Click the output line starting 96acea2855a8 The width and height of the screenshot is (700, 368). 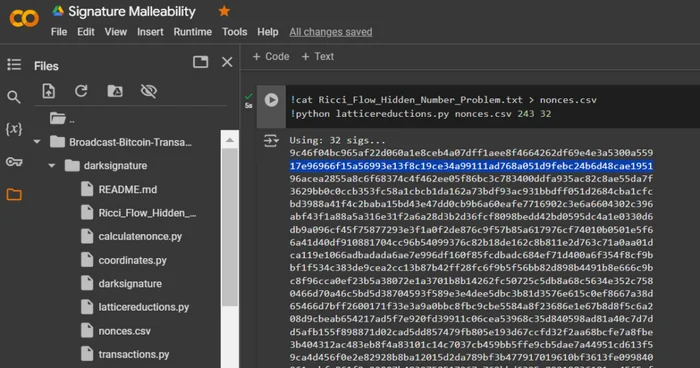click(x=471, y=179)
